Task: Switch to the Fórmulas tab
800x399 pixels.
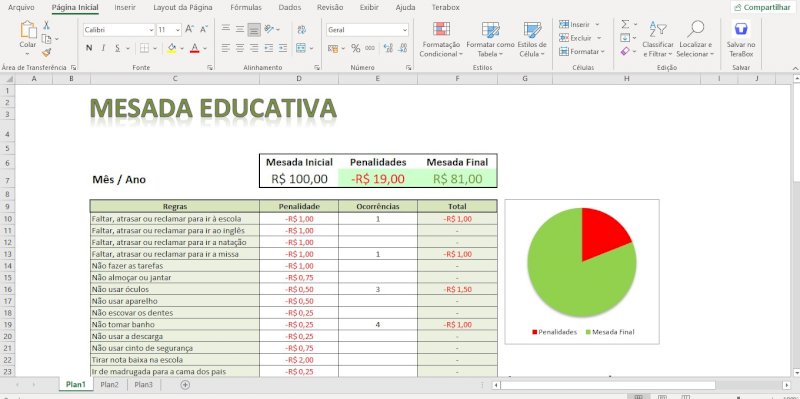Action: tap(246, 8)
